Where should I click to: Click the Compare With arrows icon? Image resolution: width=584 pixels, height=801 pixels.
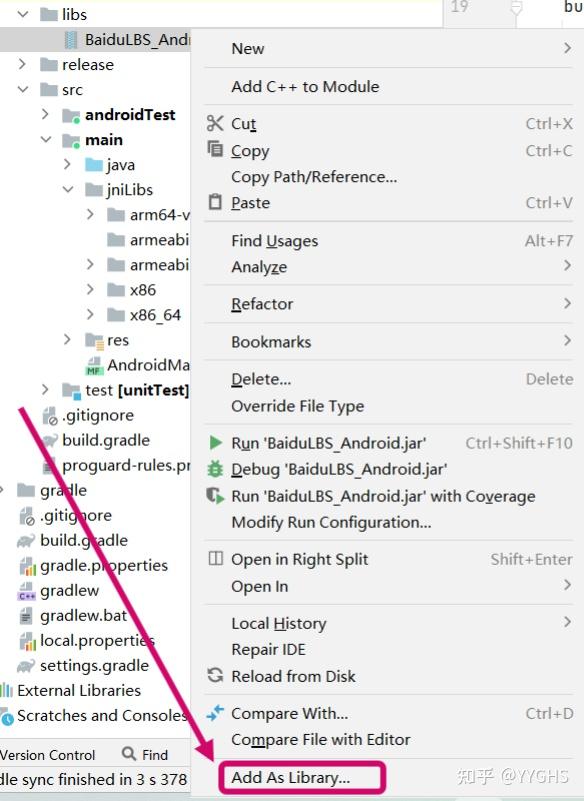pyautogui.click(x=215, y=713)
